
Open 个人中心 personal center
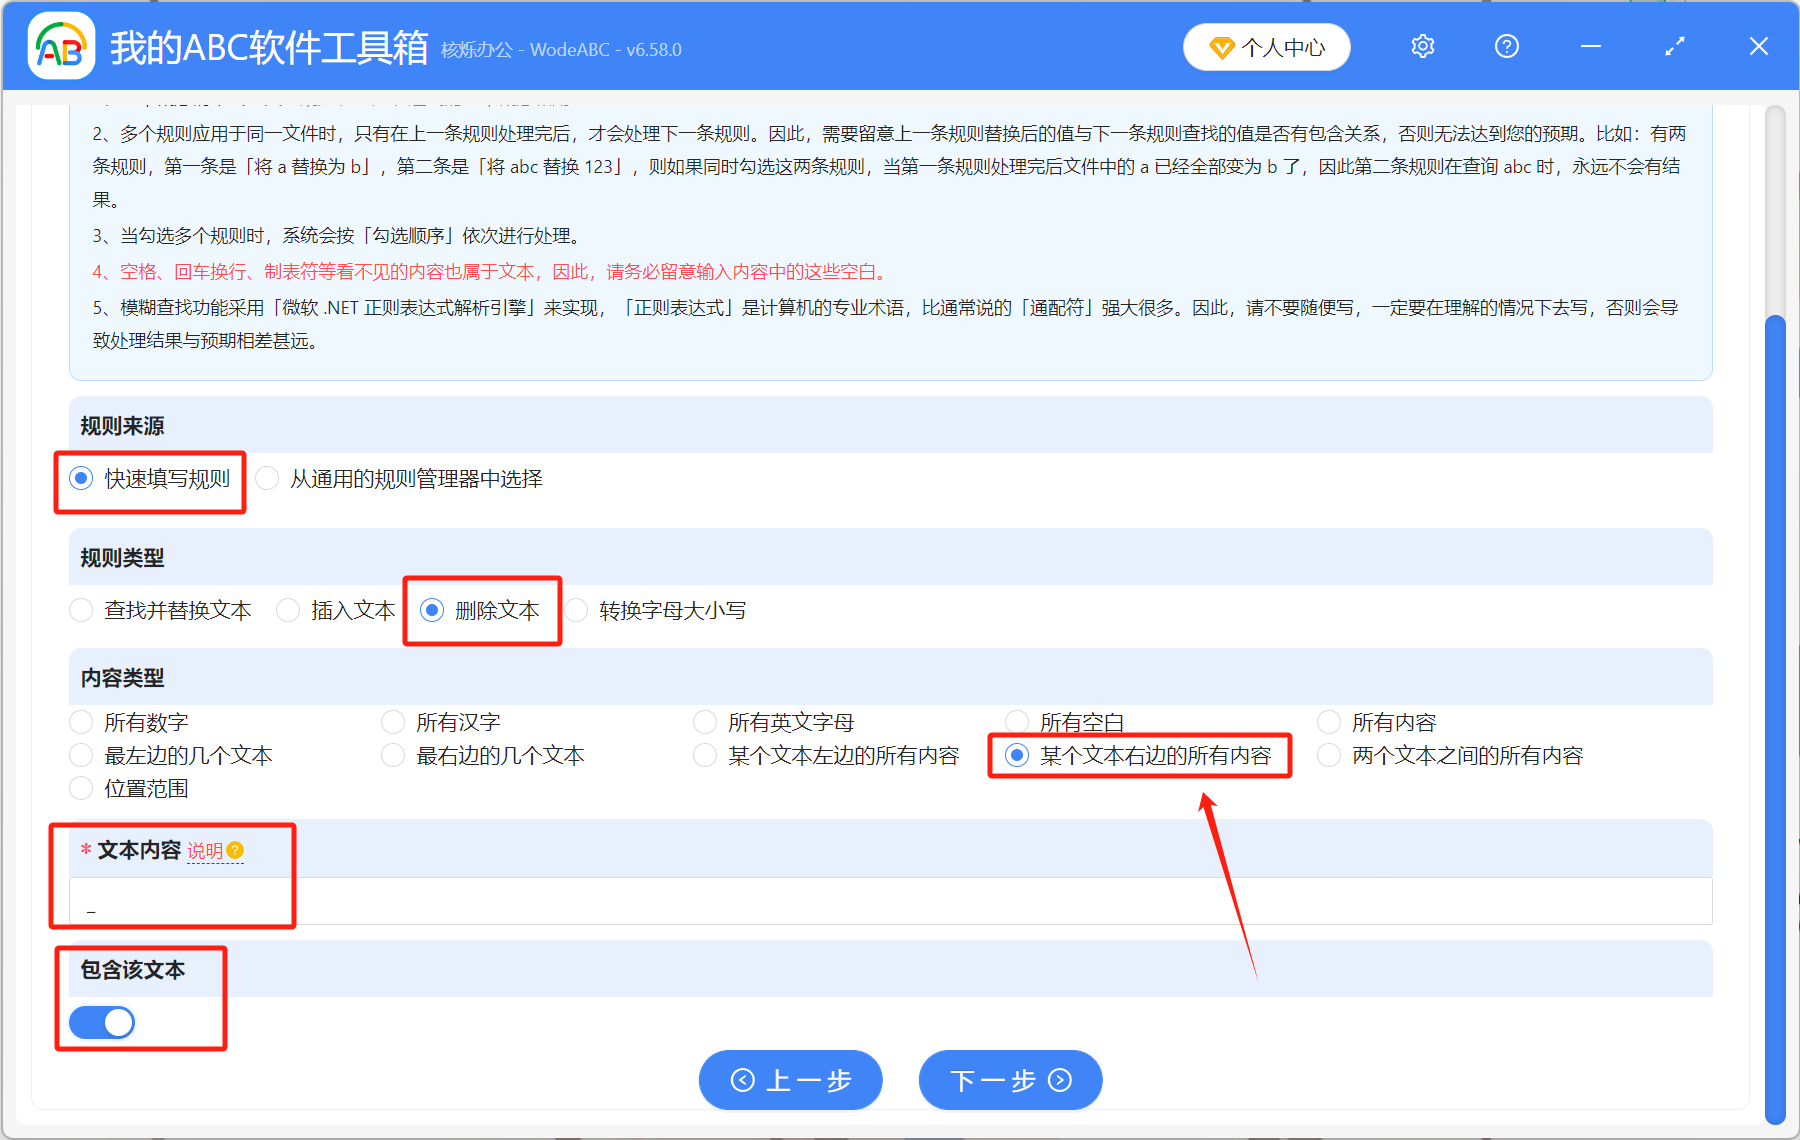[x=1266, y=47]
